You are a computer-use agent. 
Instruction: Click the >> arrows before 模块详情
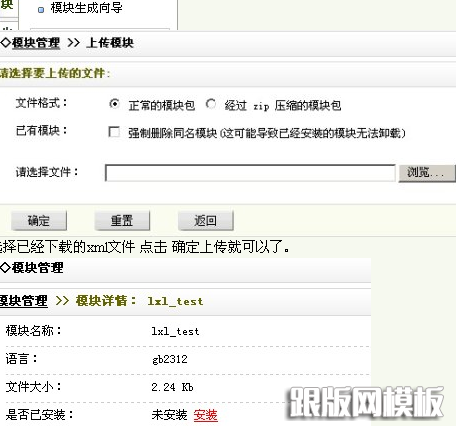tap(62, 301)
